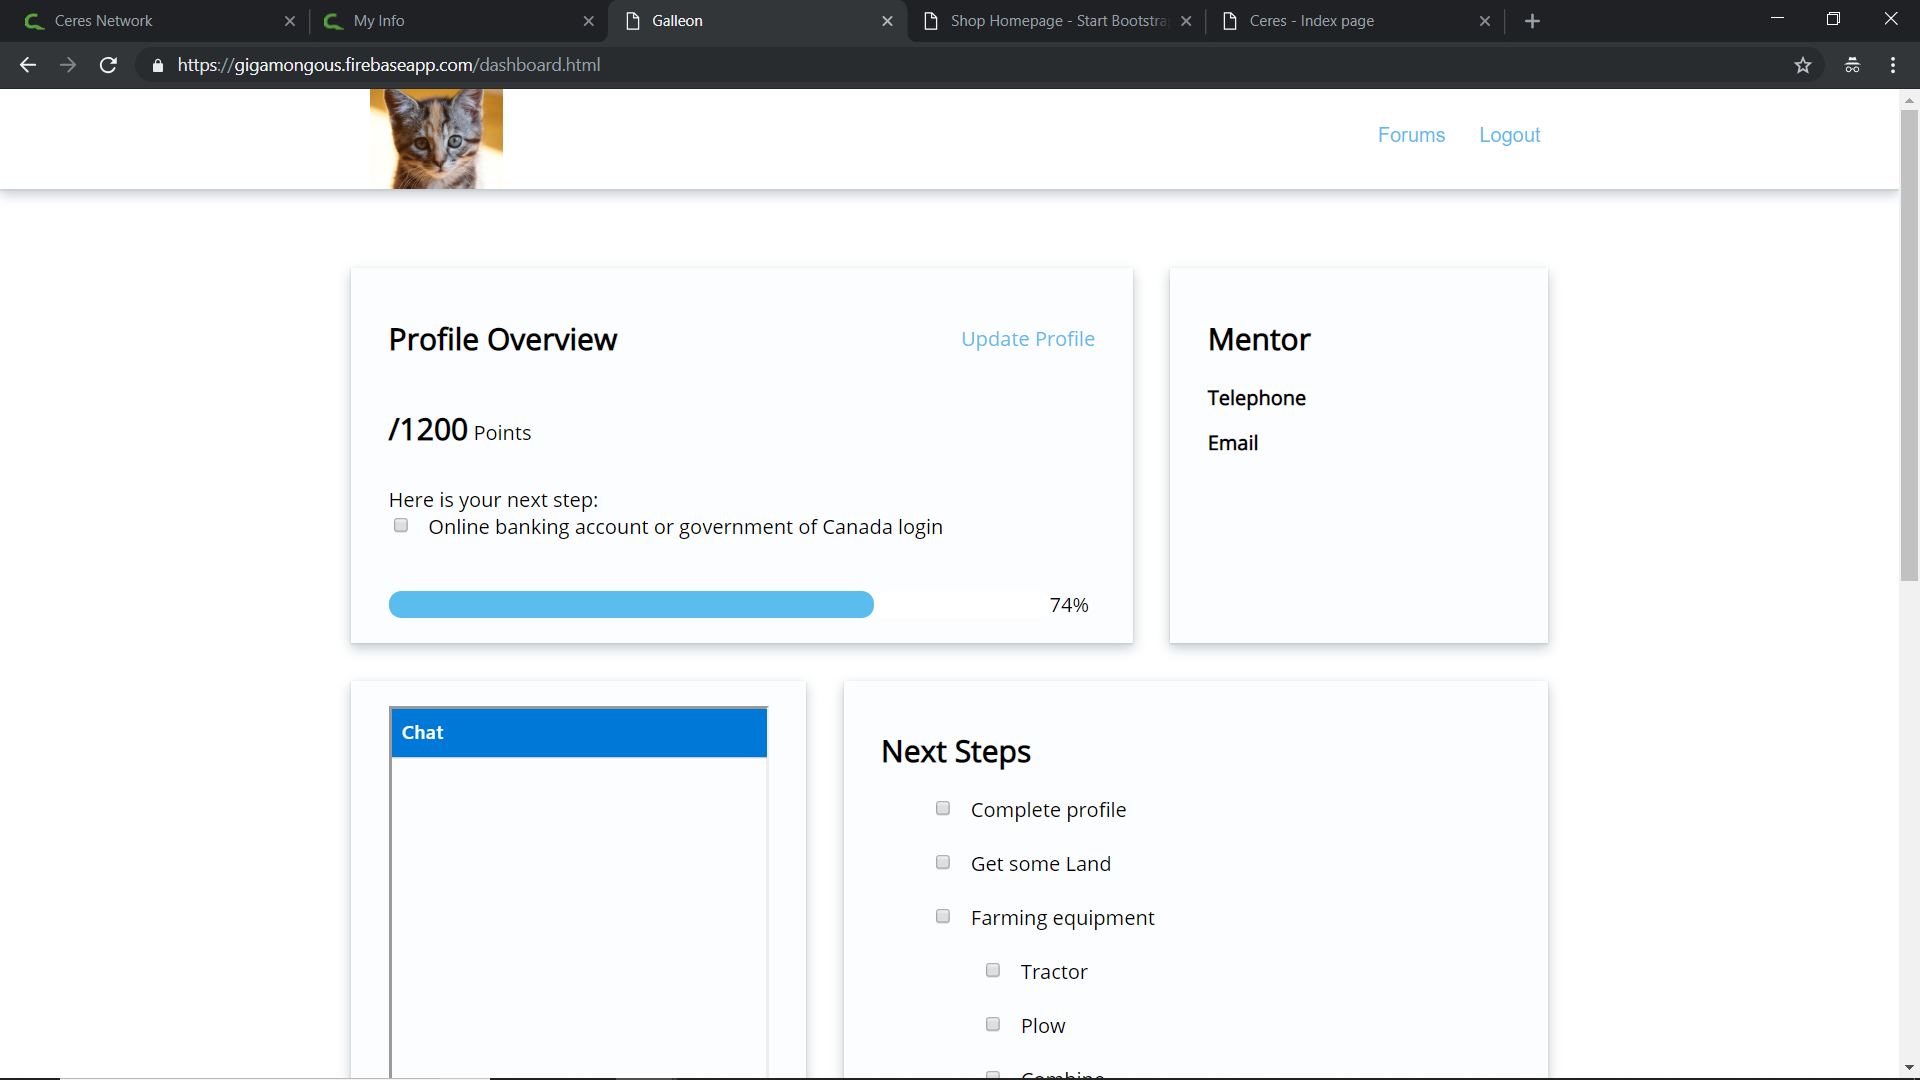The height and width of the screenshot is (1080, 1920).
Task: Switch to the My Info tab
Action: pos(450,21)
